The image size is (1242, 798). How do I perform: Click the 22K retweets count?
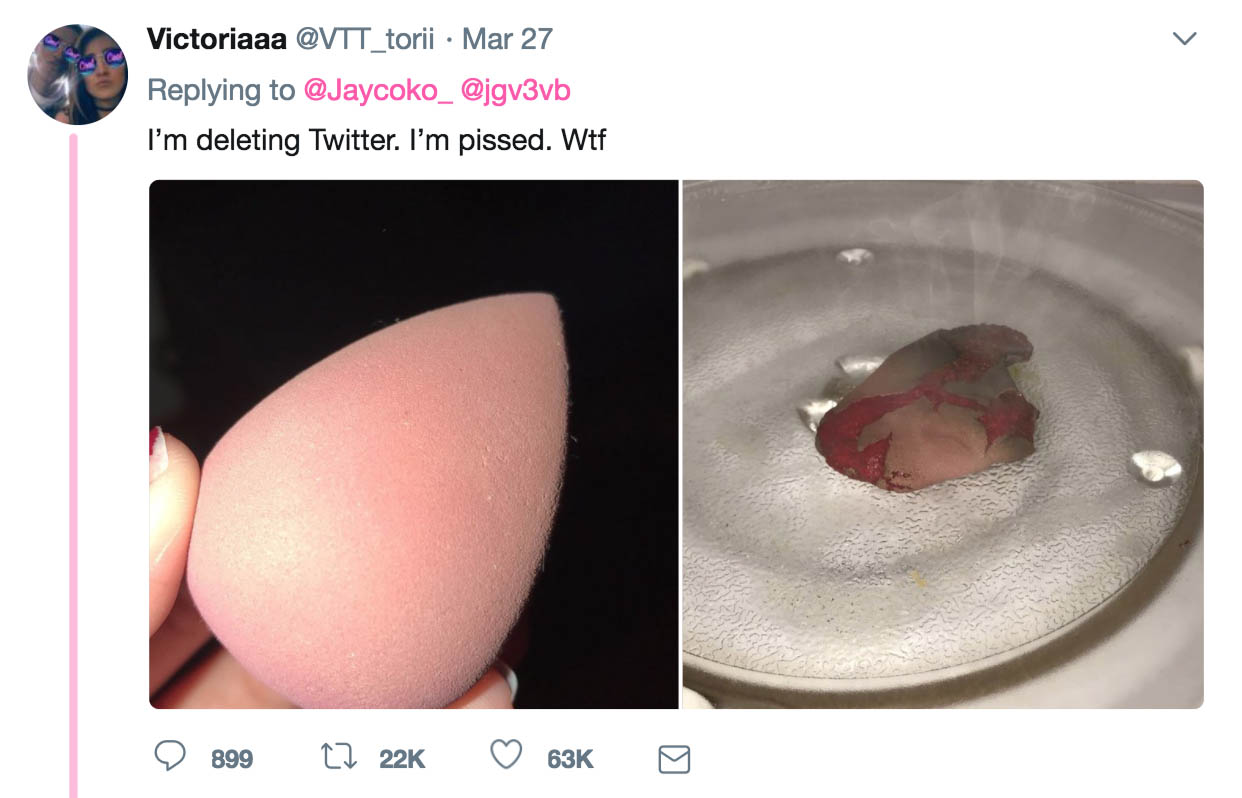(x=402, y=759)
